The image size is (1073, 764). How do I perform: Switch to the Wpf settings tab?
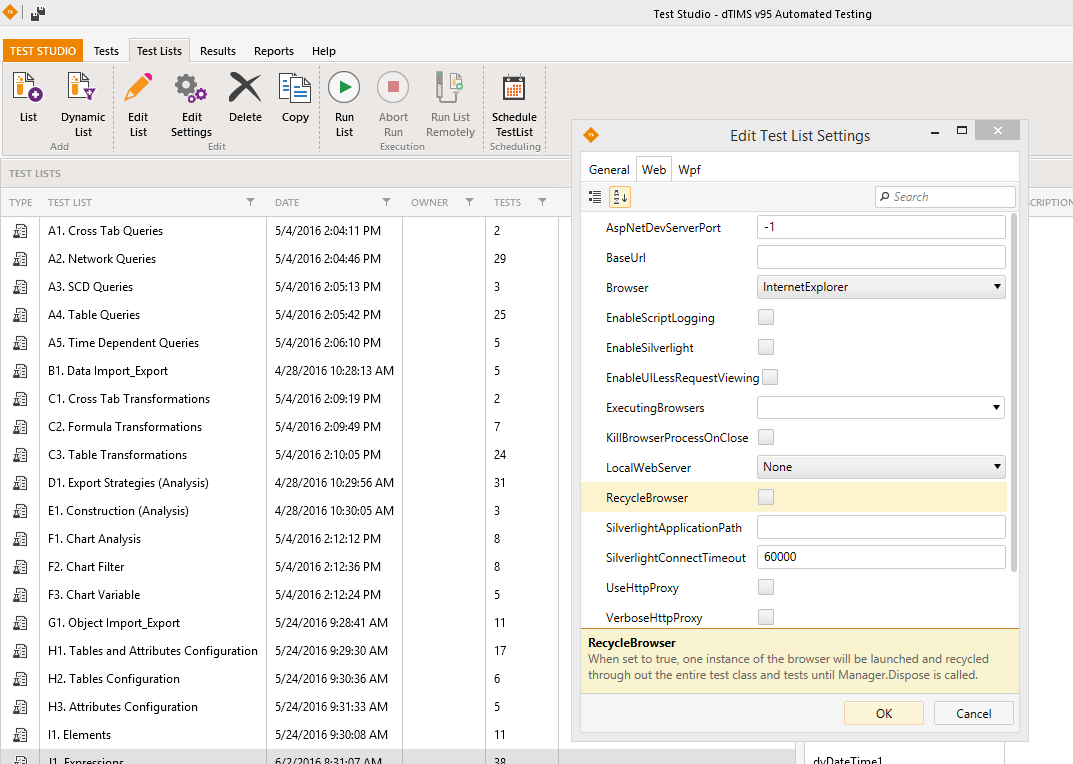689,170
